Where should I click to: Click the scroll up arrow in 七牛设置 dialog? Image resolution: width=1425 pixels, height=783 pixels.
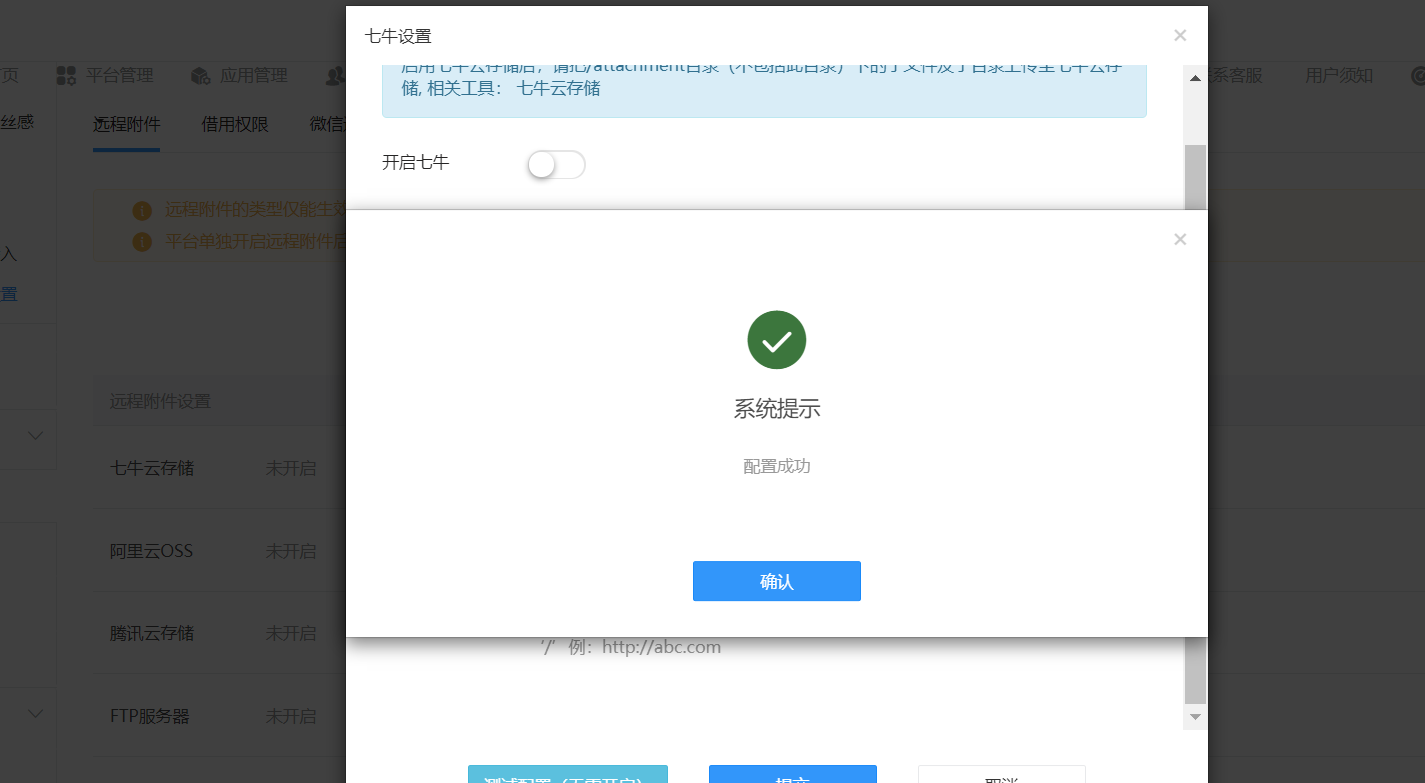coord(1195,77)
